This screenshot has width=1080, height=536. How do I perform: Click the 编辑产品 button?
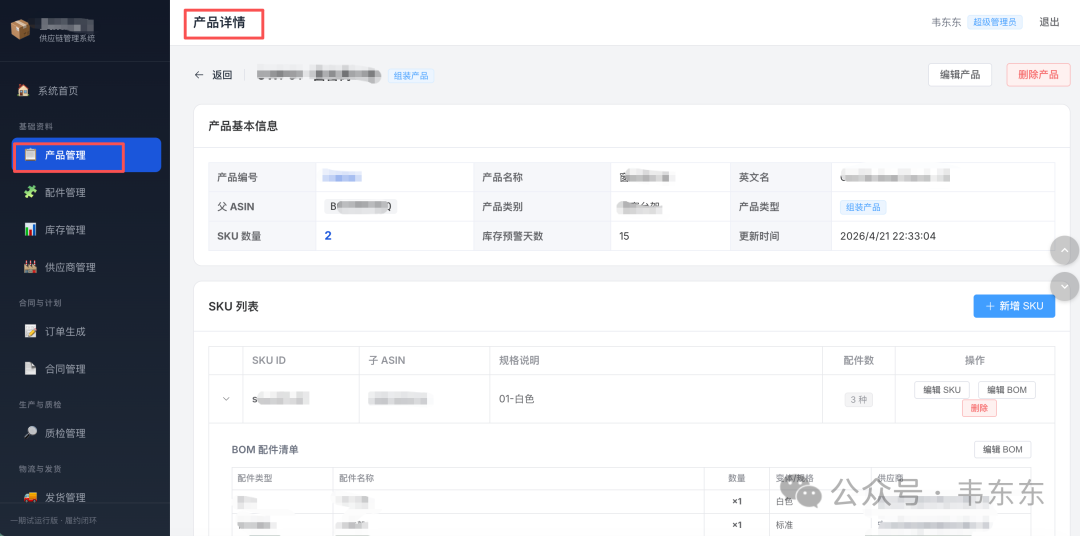coord(959,74)
